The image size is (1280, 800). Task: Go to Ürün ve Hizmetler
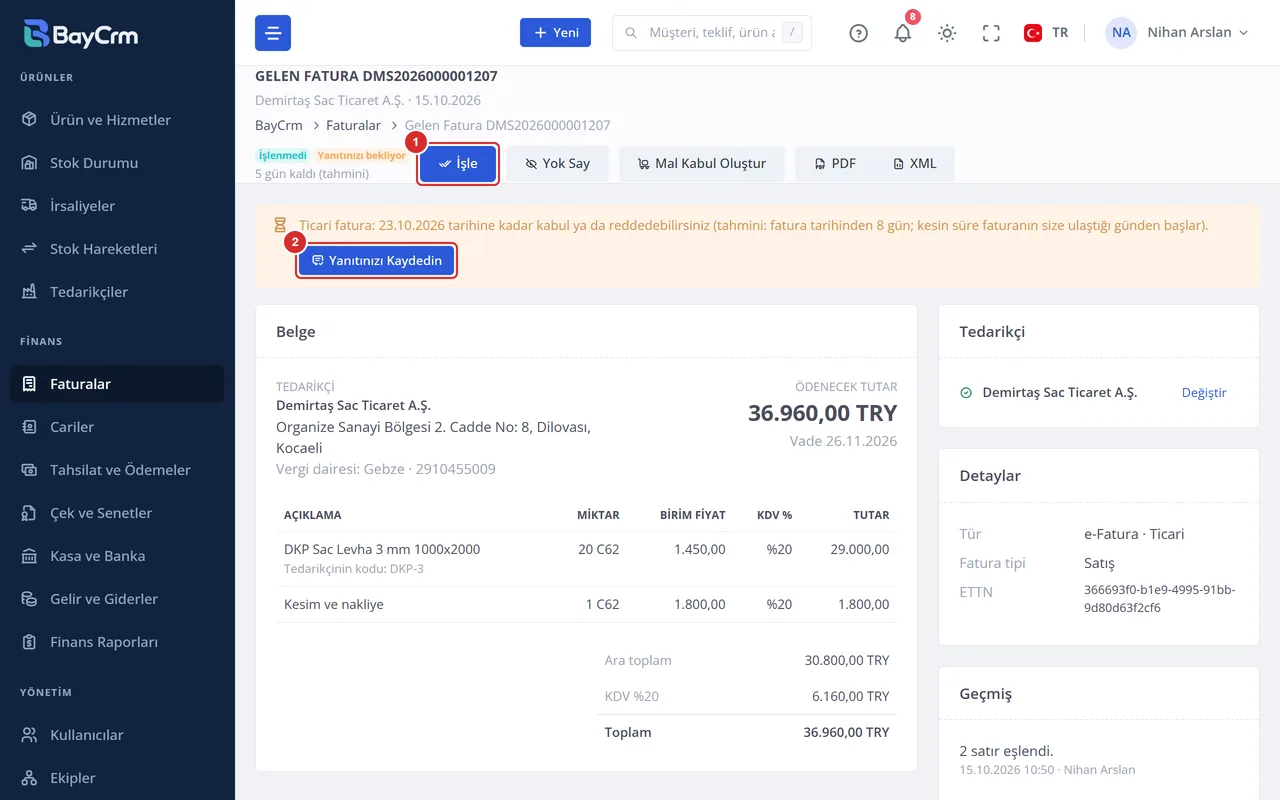pyautogui.click(x=117, y=120)
